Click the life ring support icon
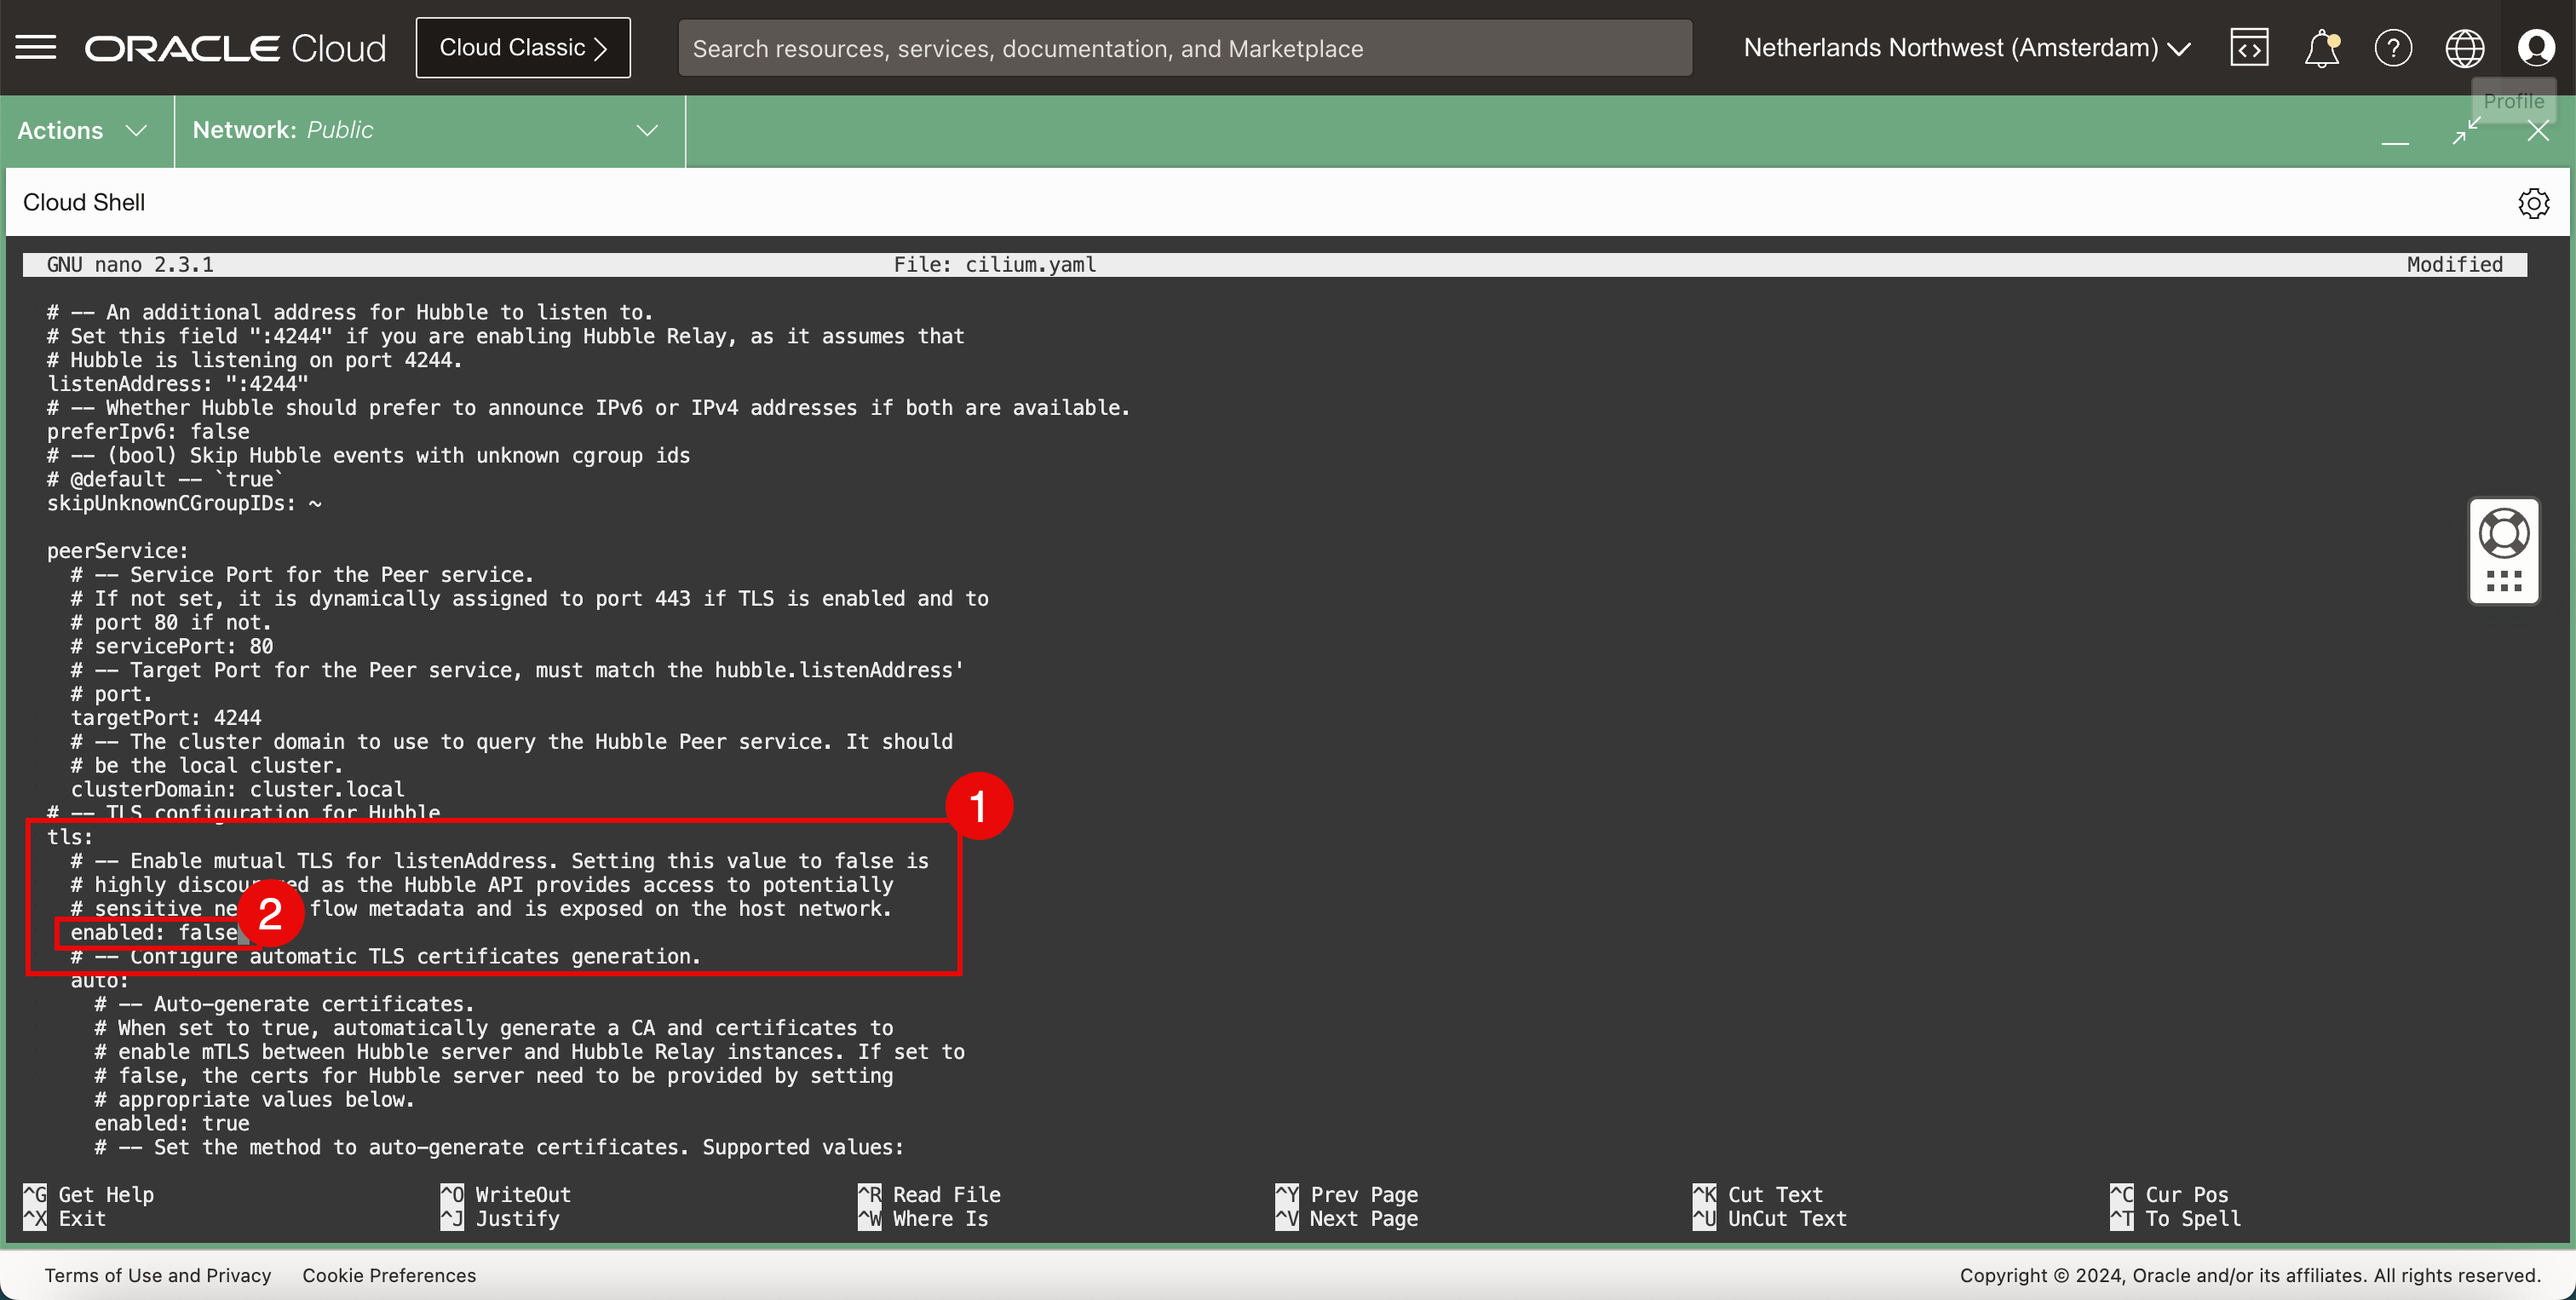Screen dimensions: 2576x1300 2504,533
